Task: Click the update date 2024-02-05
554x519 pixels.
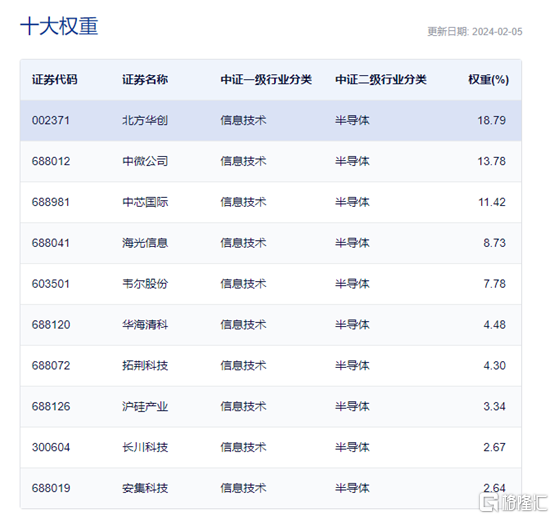Action: click(497, 32)
